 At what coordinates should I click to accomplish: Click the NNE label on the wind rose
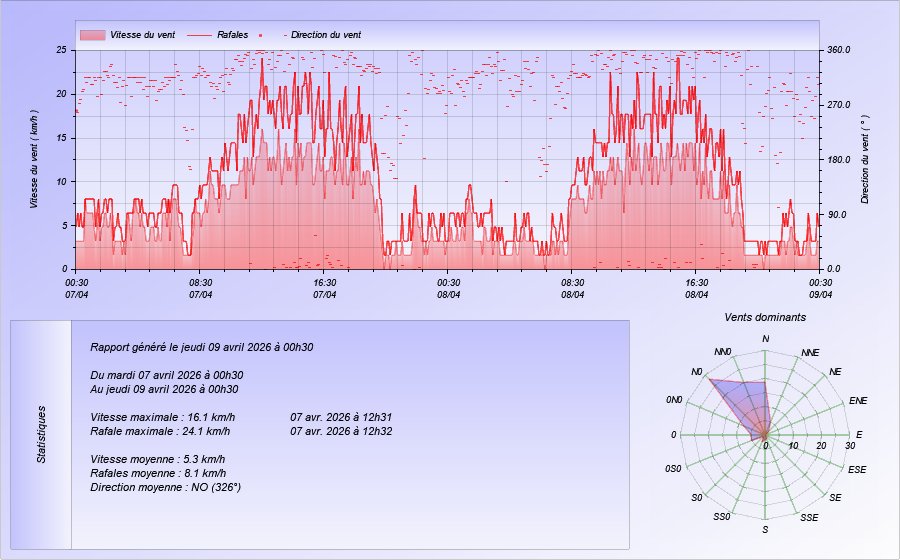pyautogui.click(x=810, y=354)
